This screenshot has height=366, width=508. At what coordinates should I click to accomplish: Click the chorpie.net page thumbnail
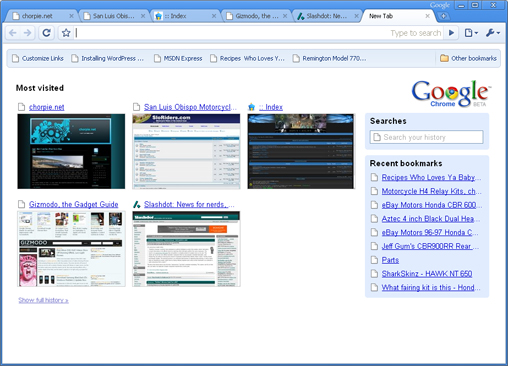point(71,151)
